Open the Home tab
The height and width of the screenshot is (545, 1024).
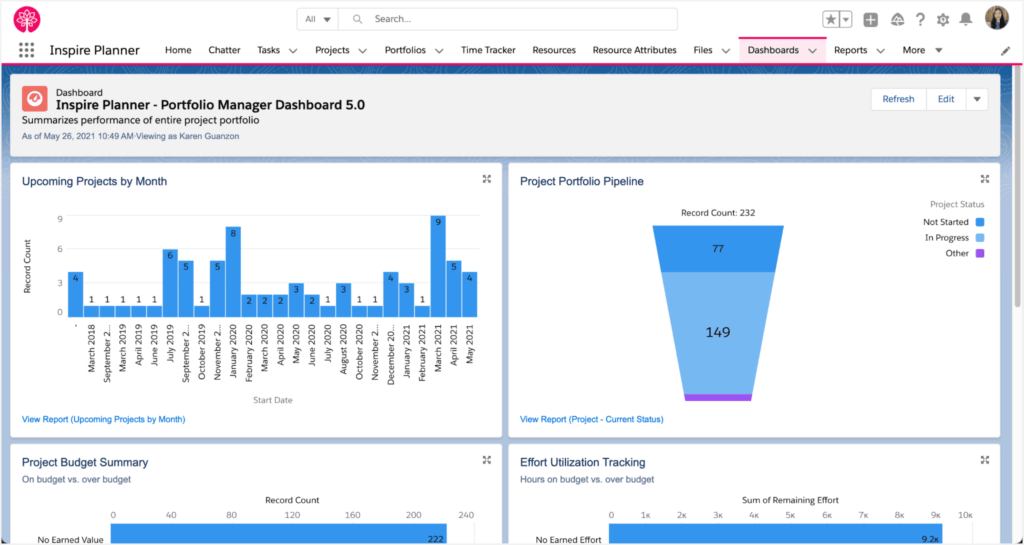coord(178,50)
